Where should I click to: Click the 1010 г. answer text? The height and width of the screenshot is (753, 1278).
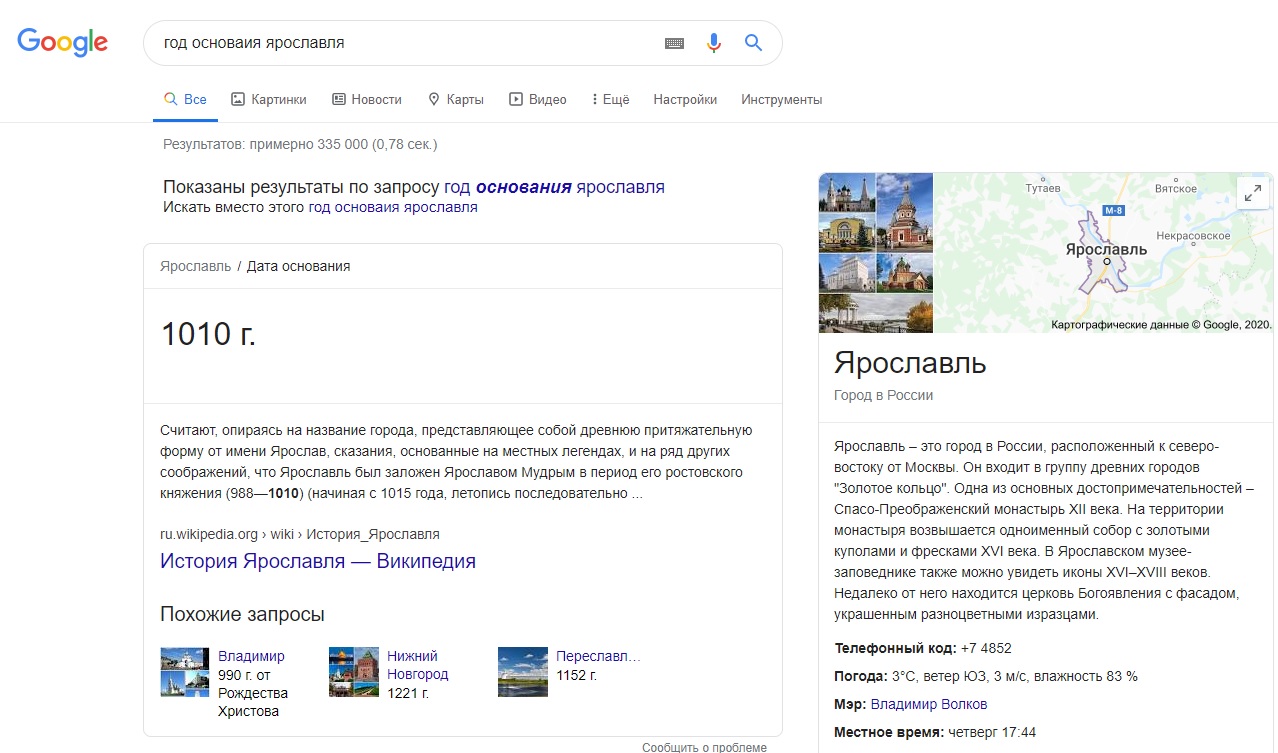click(208, 335)
